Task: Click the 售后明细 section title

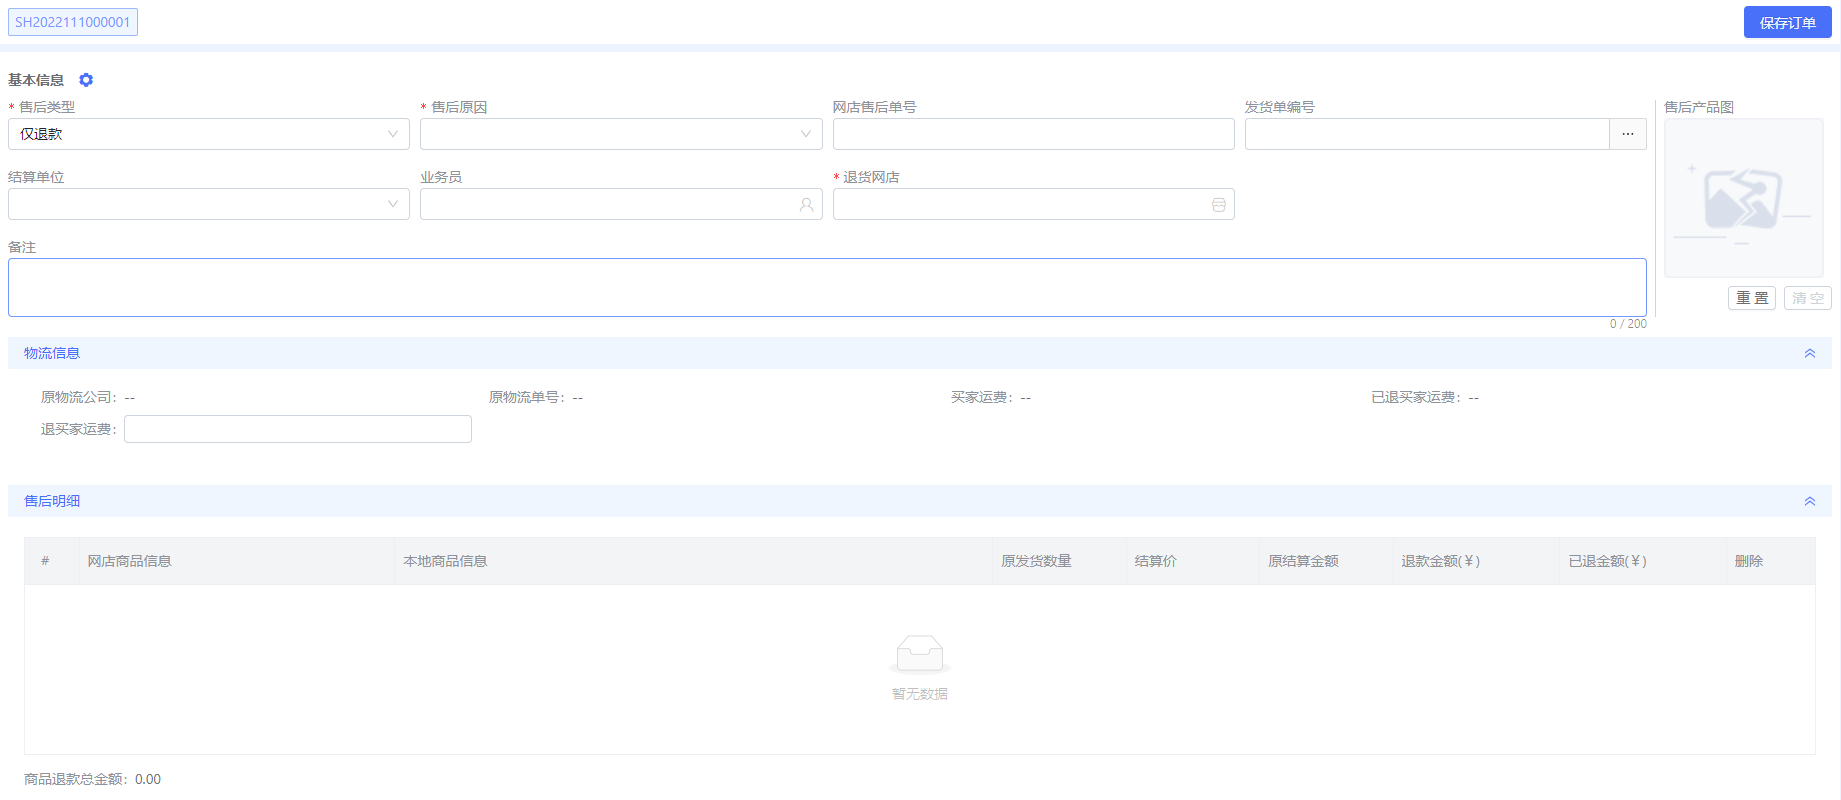Action: pos(52,501)
